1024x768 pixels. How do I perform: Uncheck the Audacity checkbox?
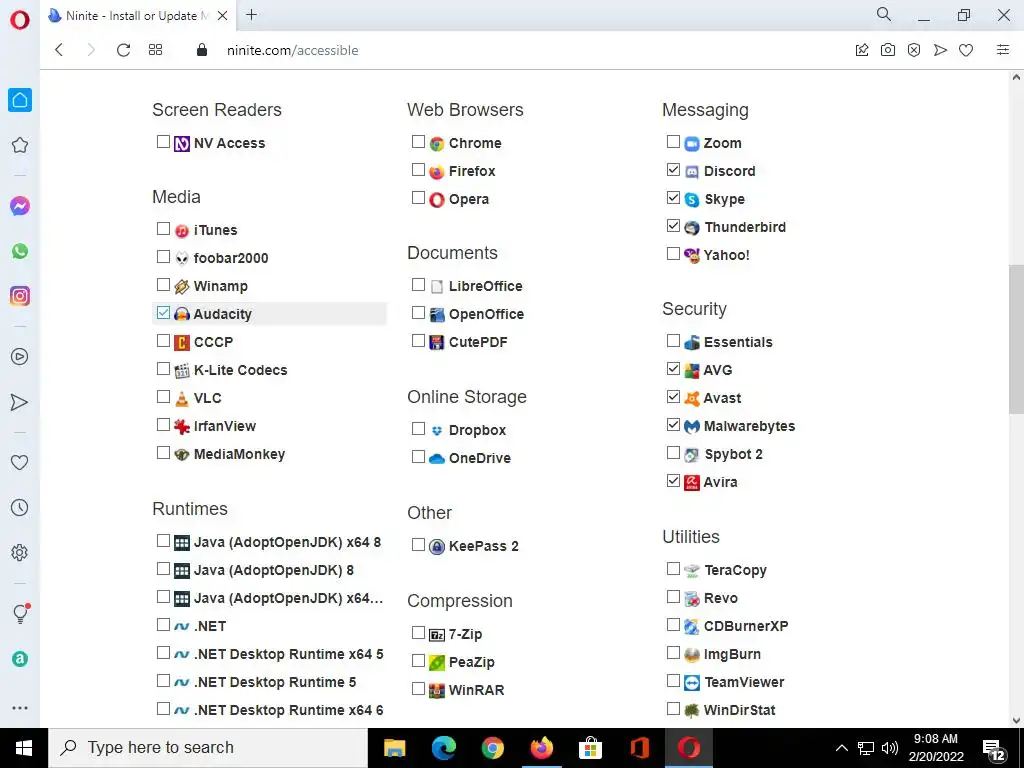click(163, 313)
